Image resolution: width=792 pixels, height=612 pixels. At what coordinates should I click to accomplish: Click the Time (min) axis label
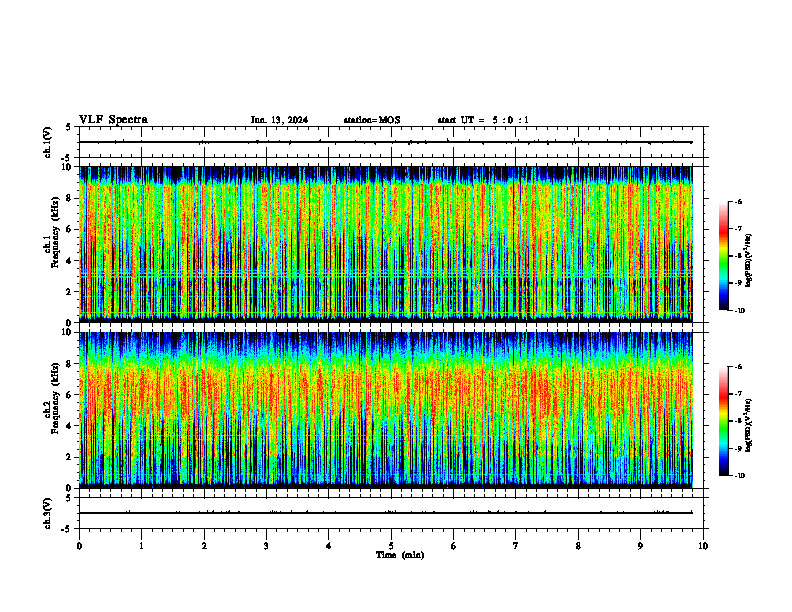coord(400,555)
